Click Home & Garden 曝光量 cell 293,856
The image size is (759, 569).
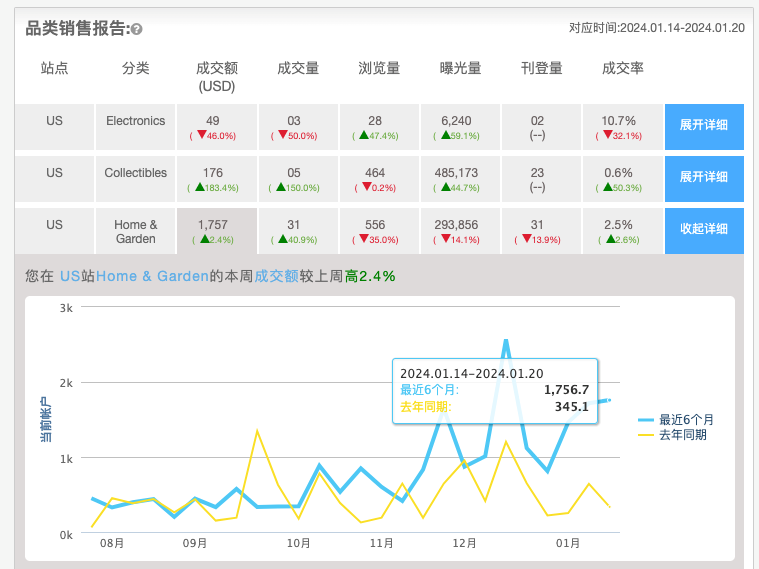460,231
